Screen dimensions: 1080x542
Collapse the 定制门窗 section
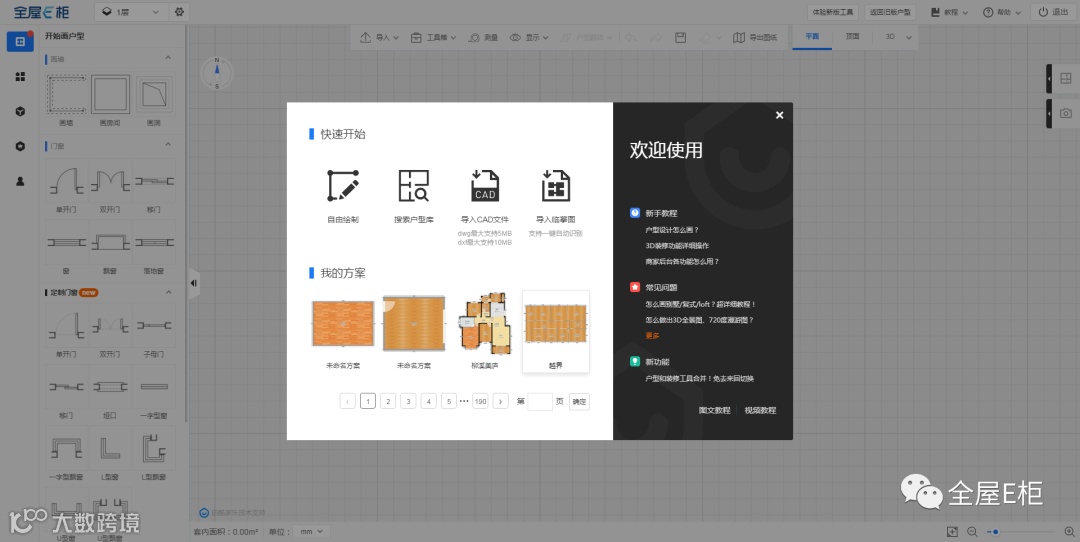click(x=168, y=292)
